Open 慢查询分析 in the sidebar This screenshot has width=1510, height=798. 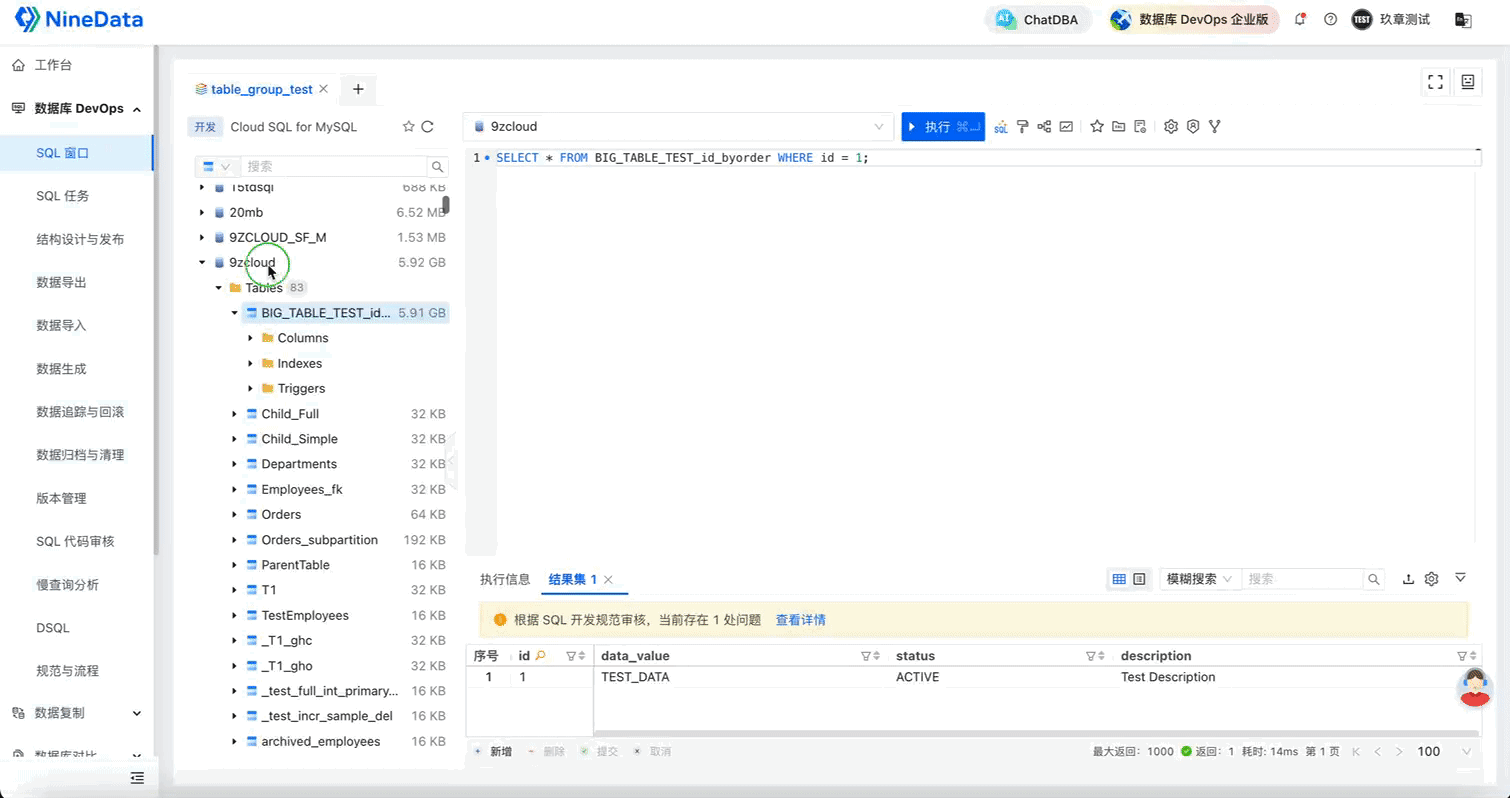click(67, 585)
